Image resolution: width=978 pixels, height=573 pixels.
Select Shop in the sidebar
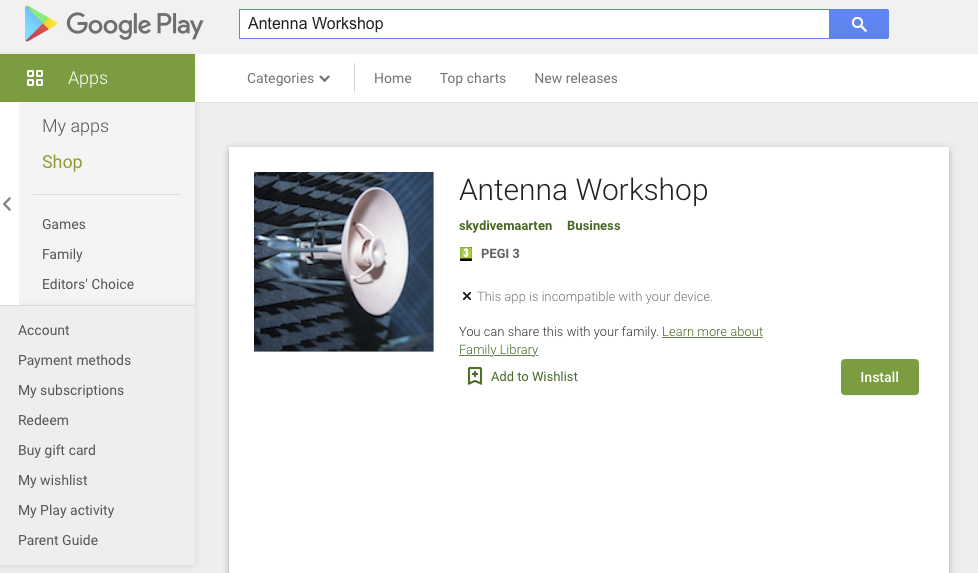(x=62, y=162)
